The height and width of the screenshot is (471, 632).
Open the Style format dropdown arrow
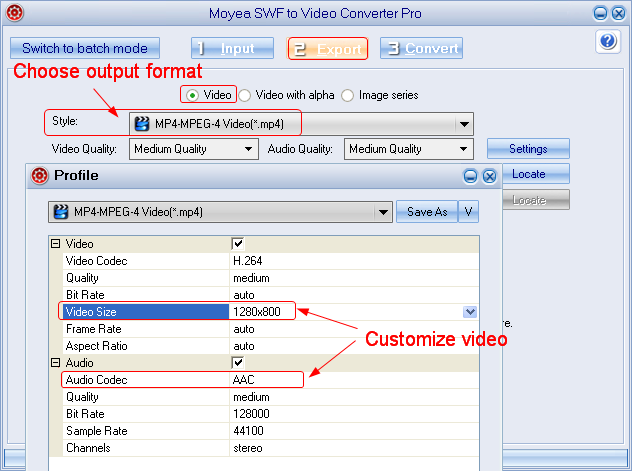point(464,124)
